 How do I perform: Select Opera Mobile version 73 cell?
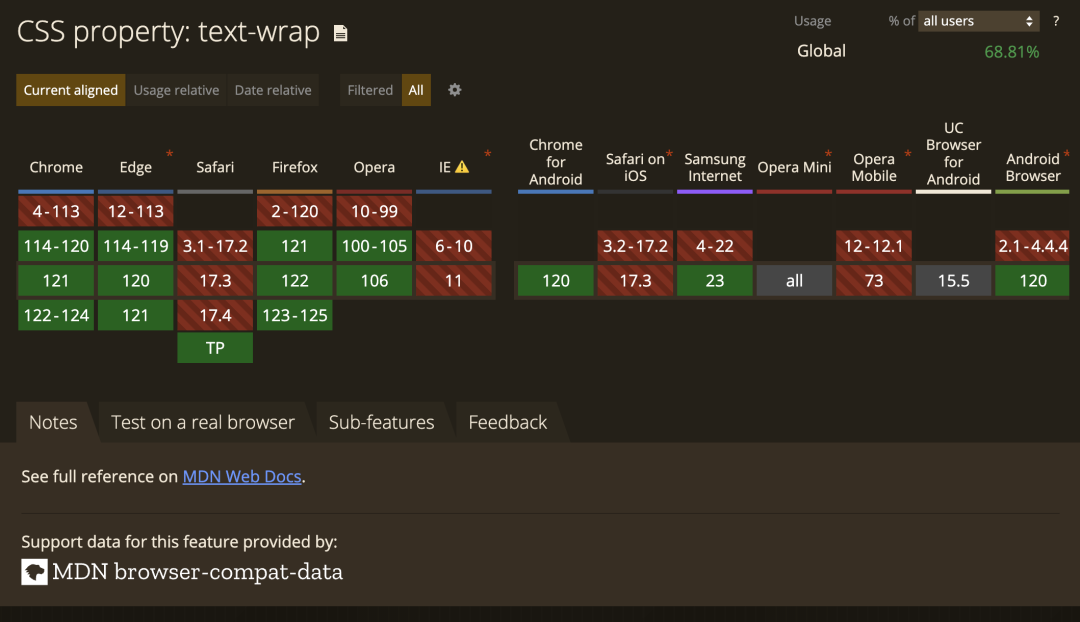(x=874, y=280)
